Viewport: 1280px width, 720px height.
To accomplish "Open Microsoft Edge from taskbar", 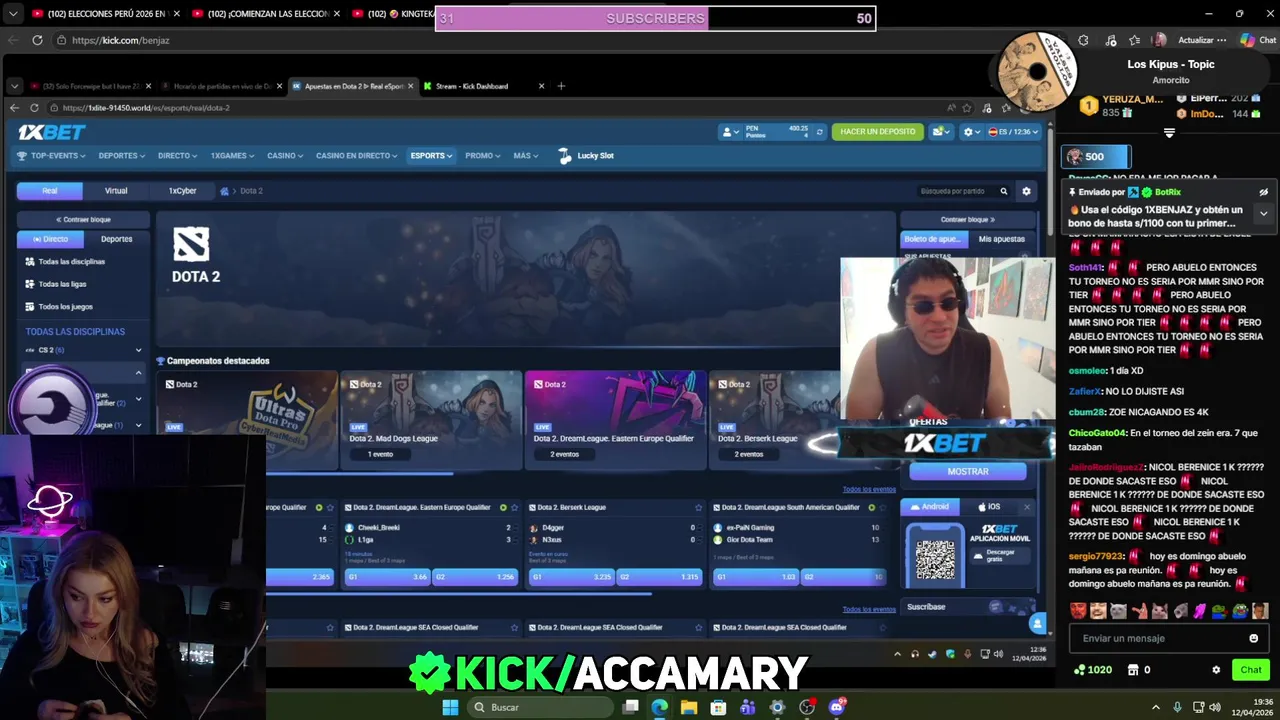I will click(x=660, y=707).
